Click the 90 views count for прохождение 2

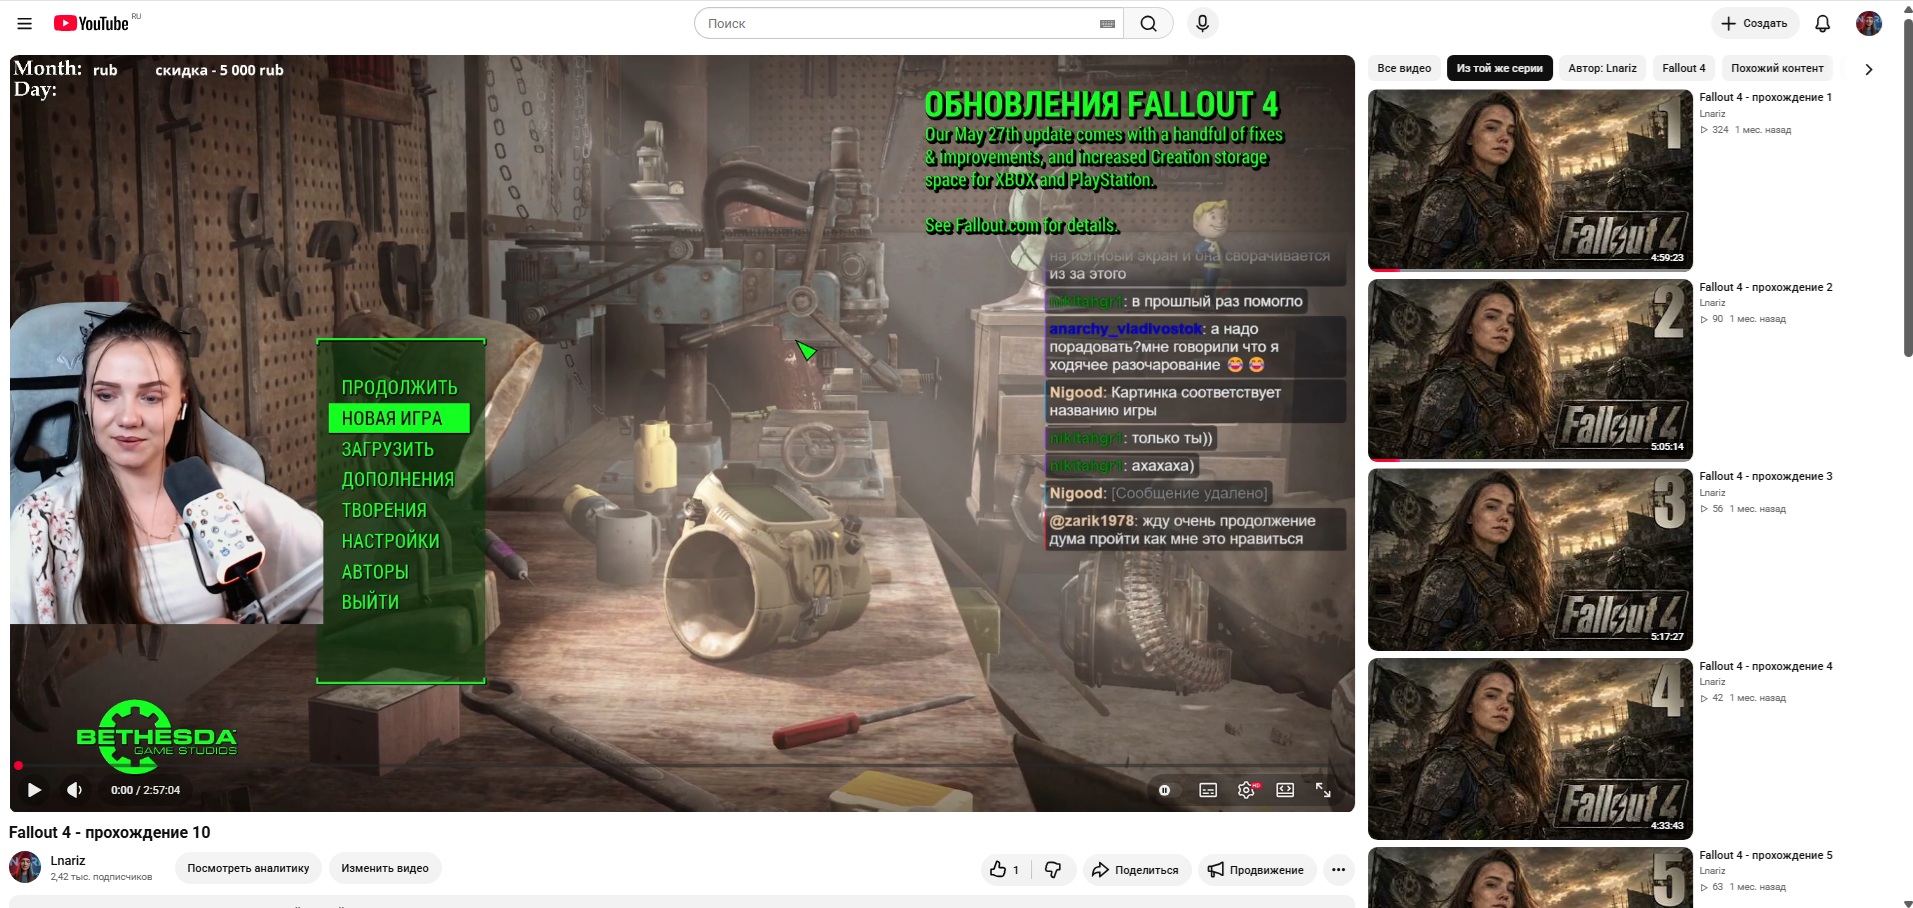1712,319
